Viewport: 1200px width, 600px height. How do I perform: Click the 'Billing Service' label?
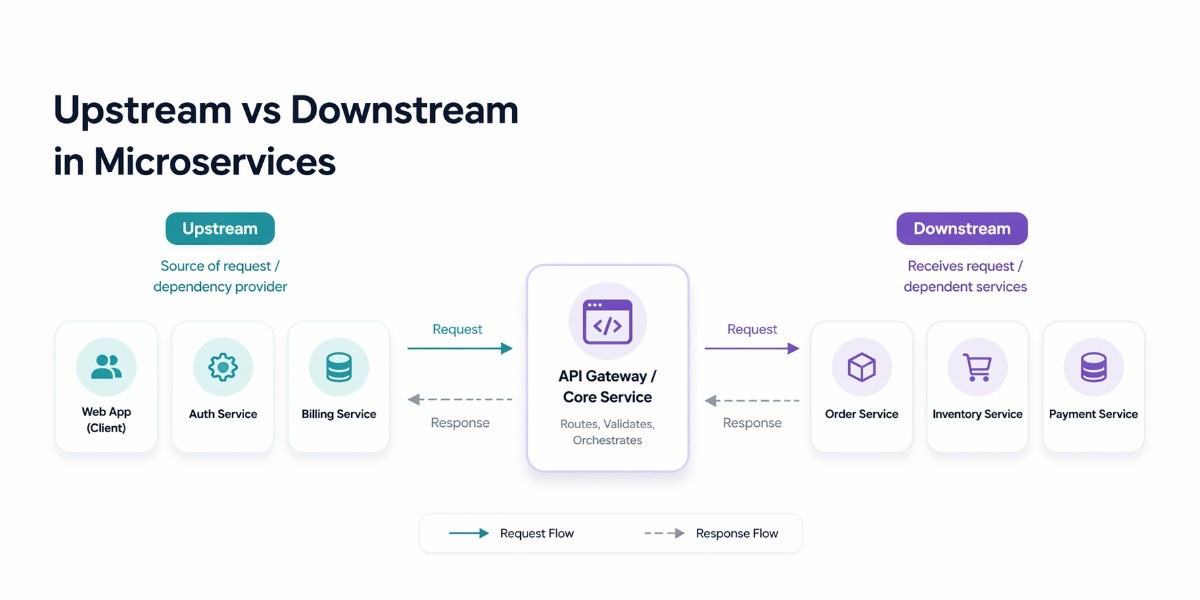pos(339,414)
